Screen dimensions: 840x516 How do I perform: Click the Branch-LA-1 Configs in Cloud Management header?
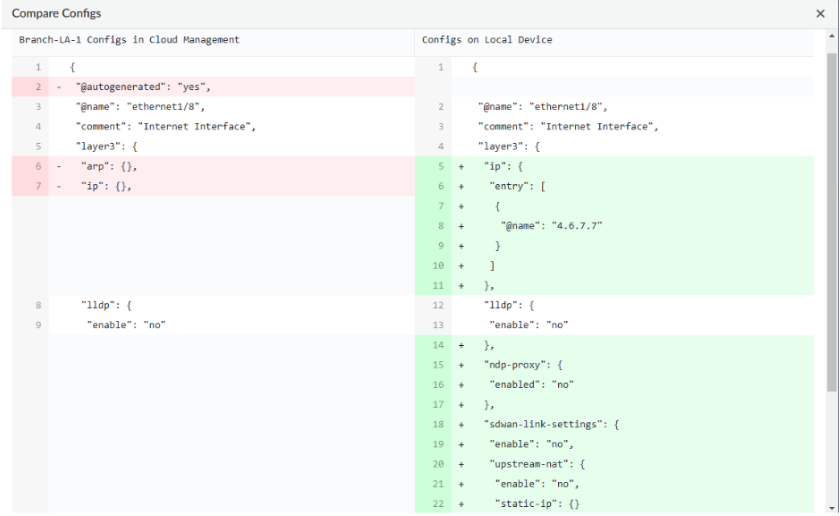(129, 40)
